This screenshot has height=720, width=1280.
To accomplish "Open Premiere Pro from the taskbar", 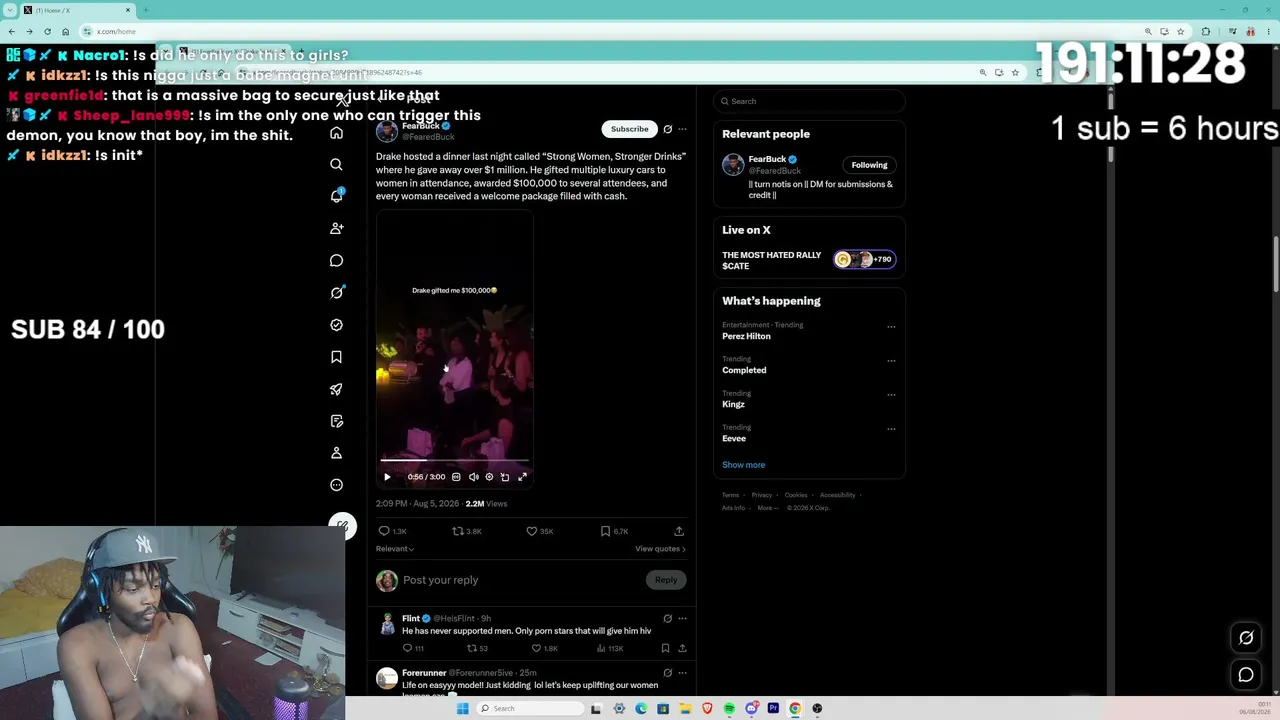I will (773, 708).
